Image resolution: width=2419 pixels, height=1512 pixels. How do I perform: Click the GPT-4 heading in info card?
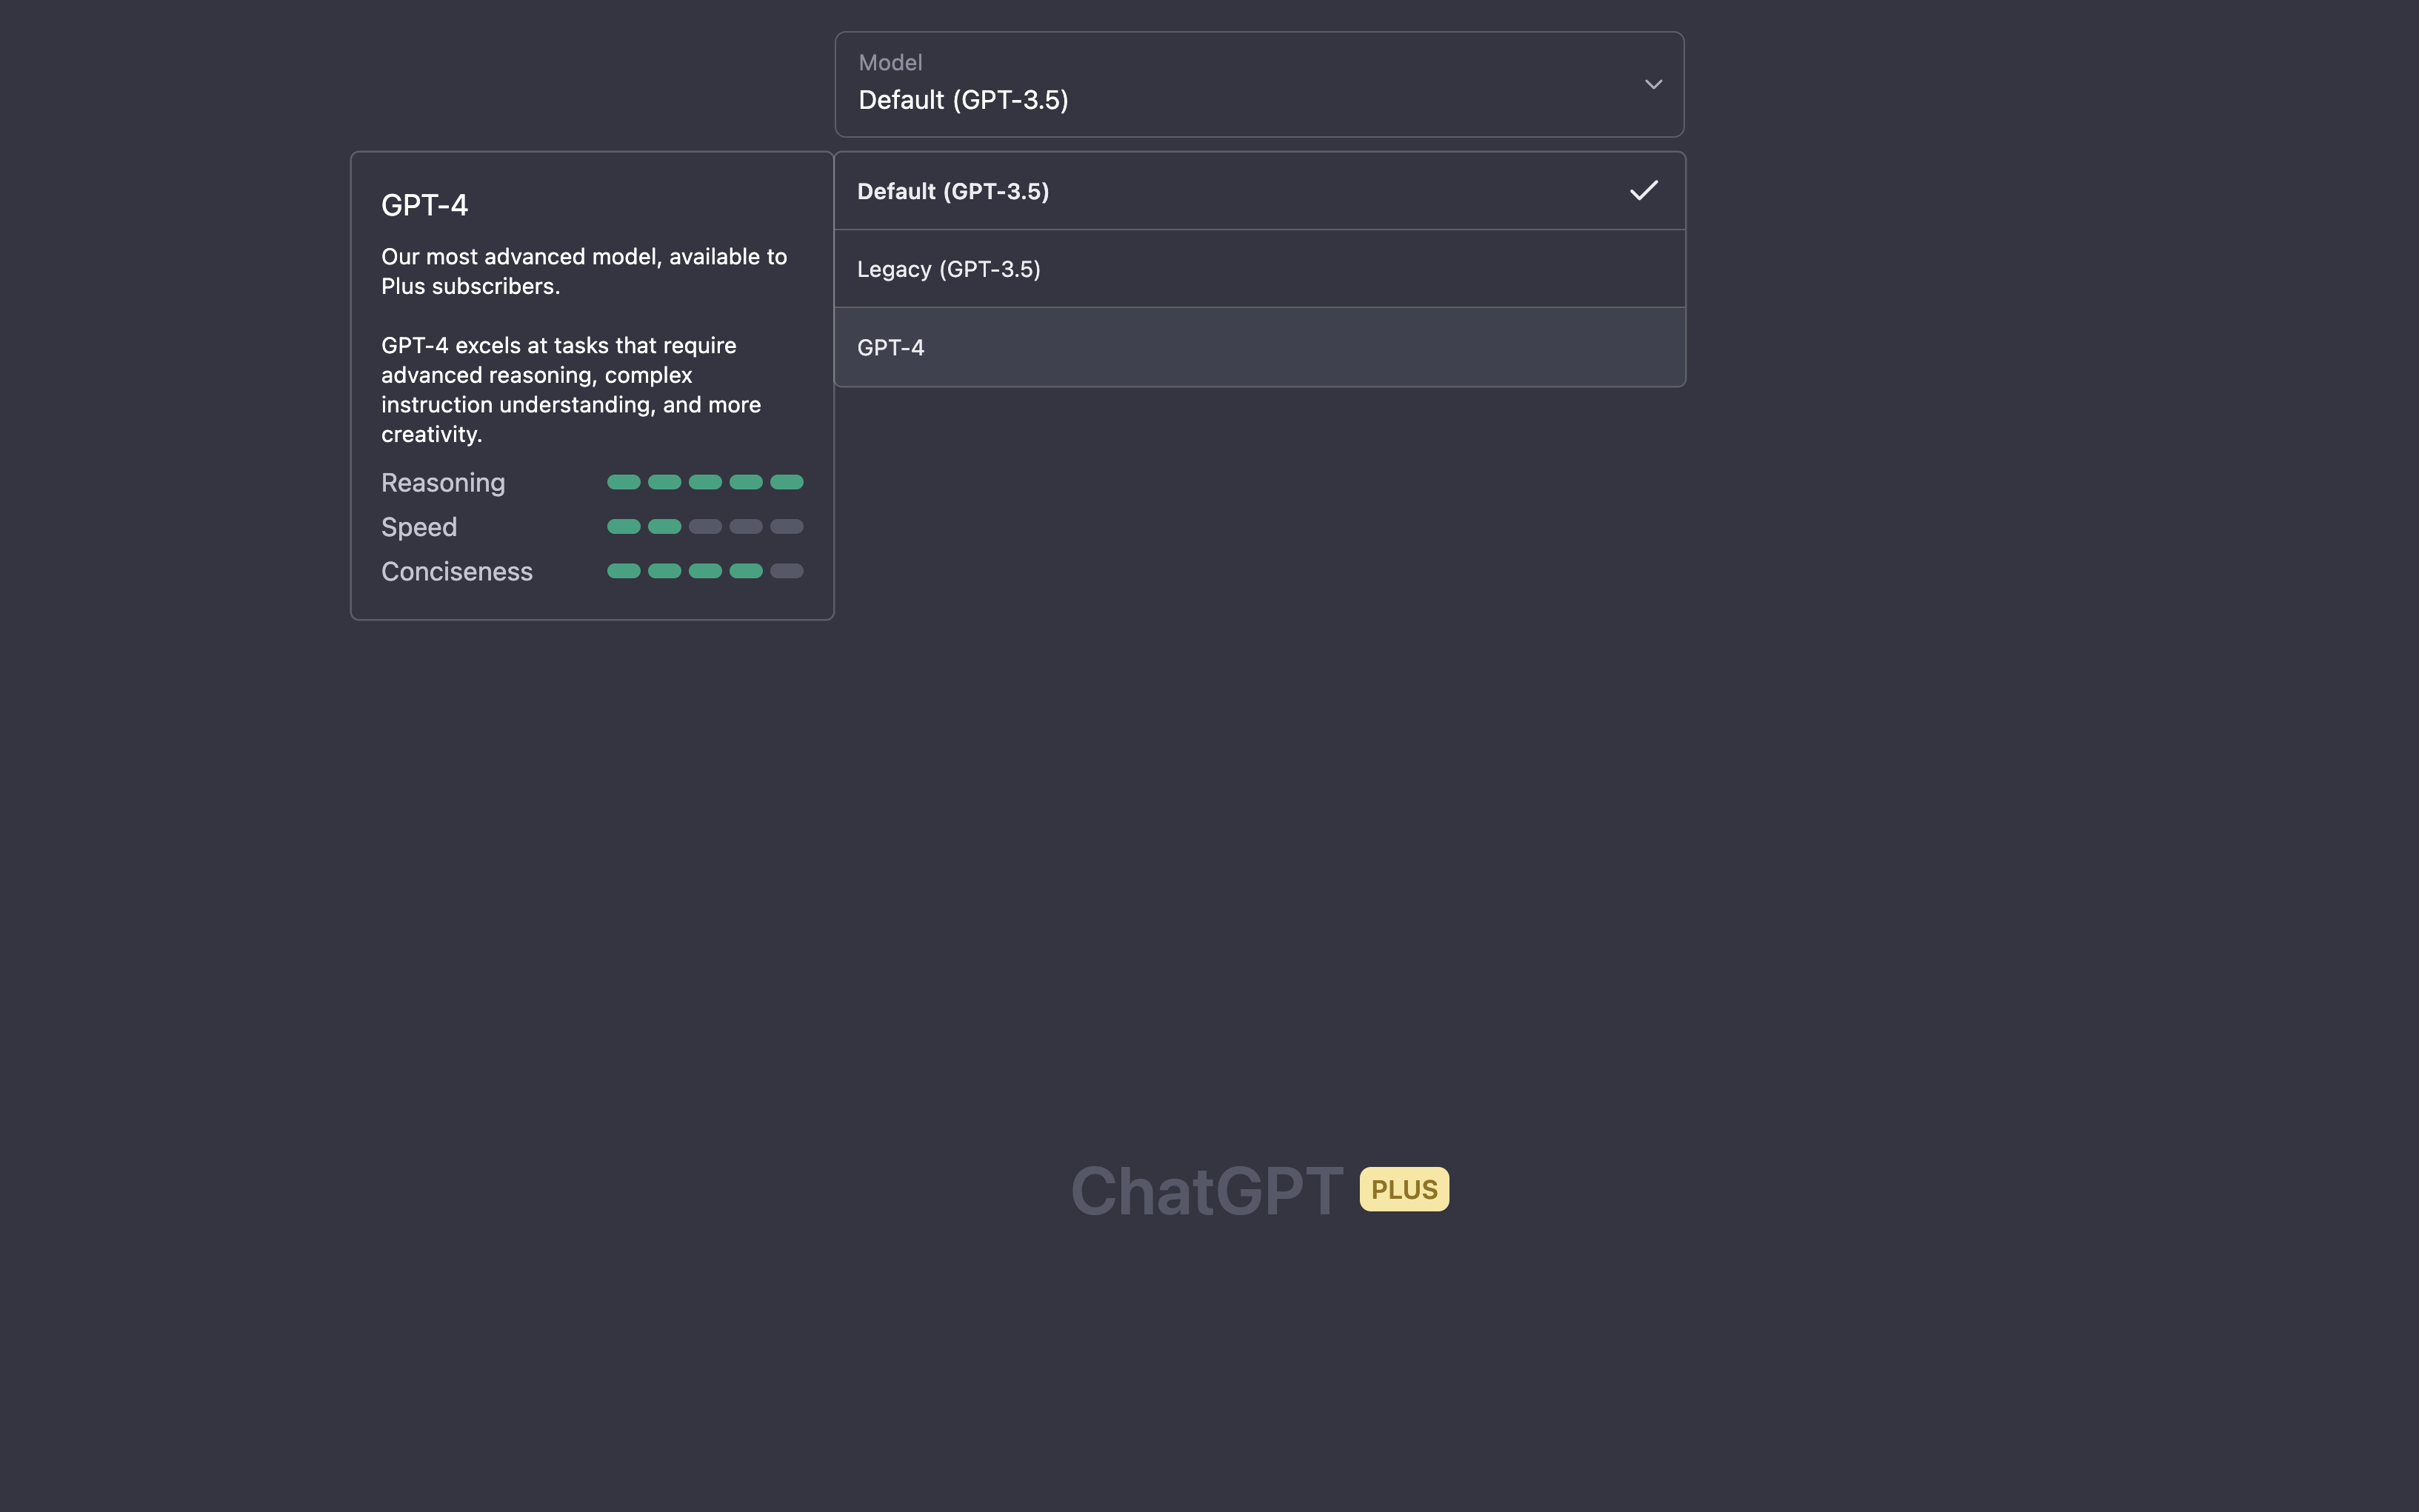424,205
